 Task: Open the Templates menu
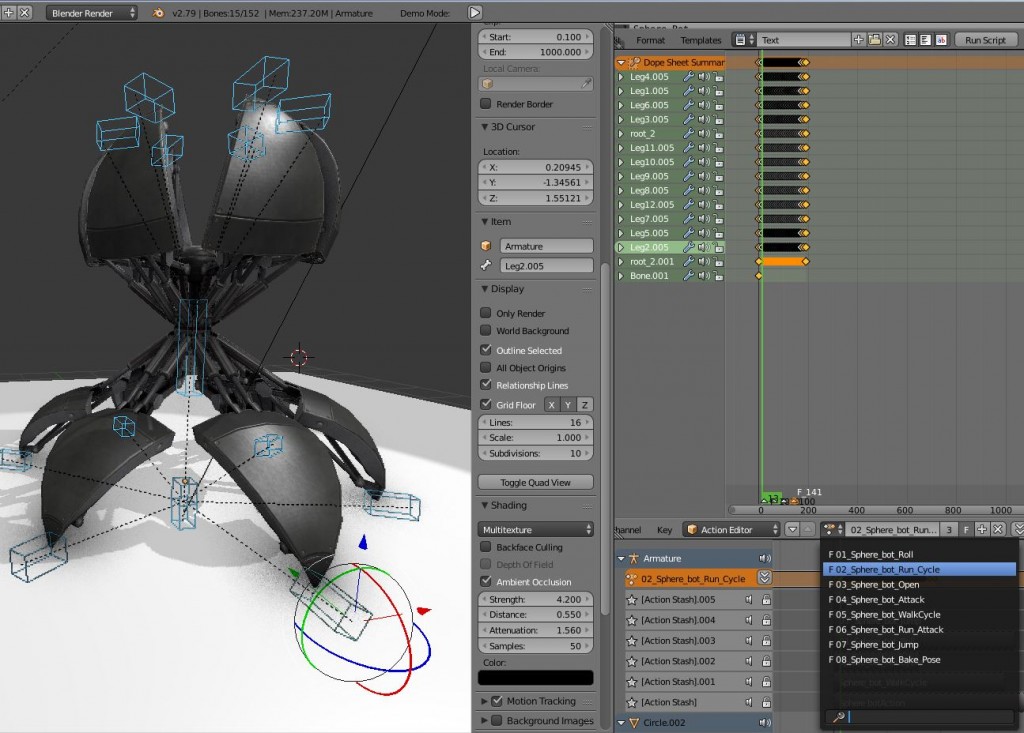701,40
